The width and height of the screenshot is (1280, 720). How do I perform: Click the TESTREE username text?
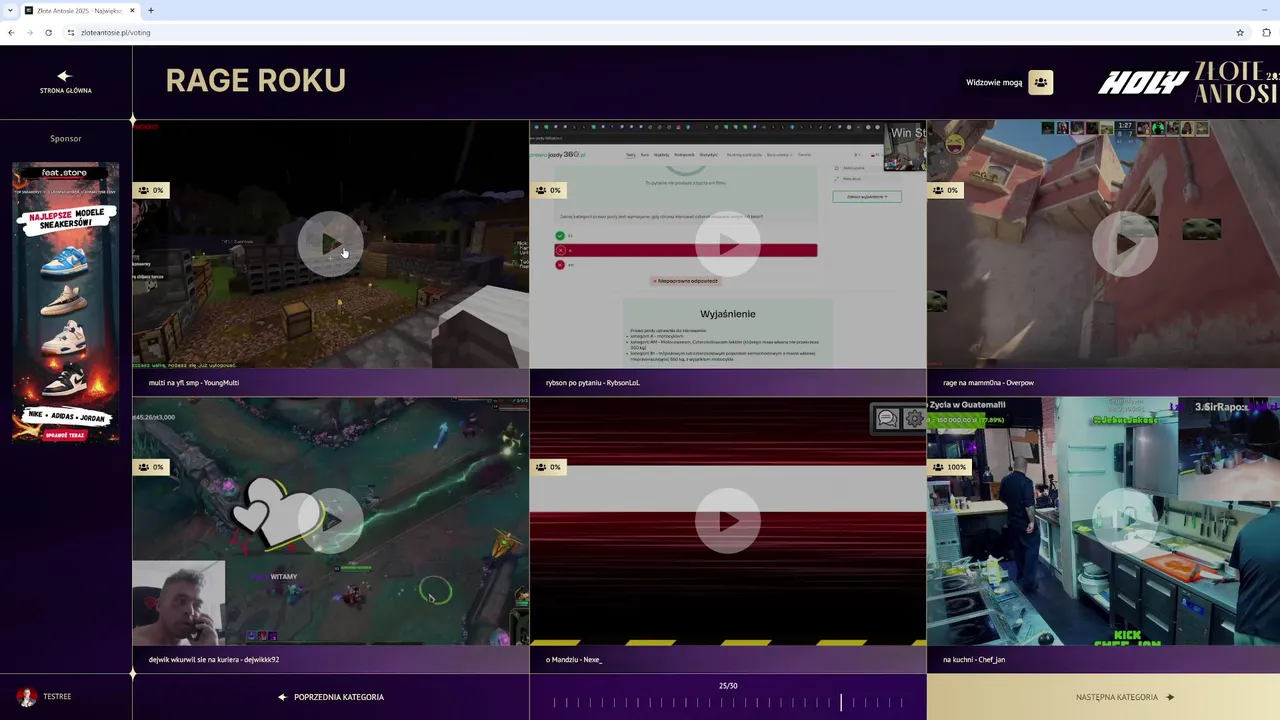pyautogui.click(x=57, y=696)
